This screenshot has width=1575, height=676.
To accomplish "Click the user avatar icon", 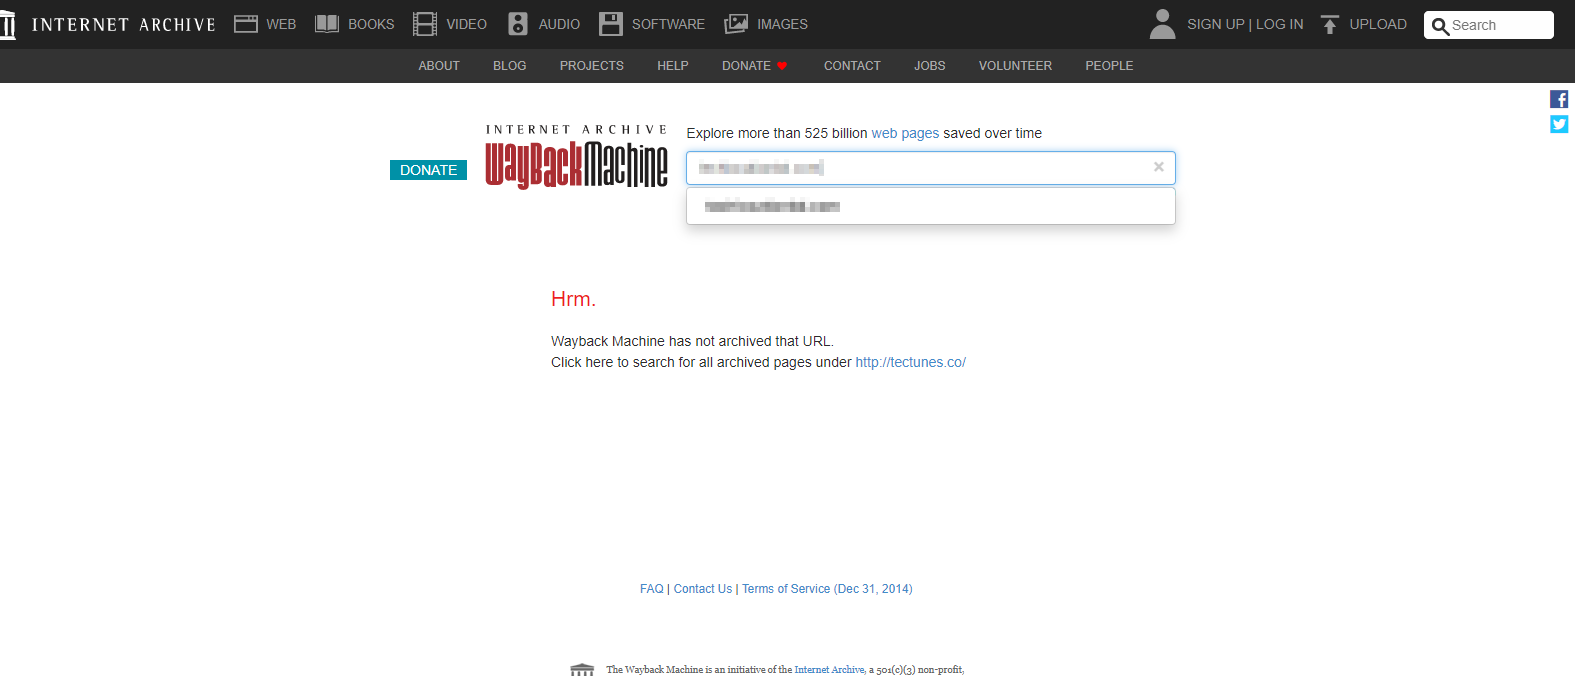I will point(1162,24).
